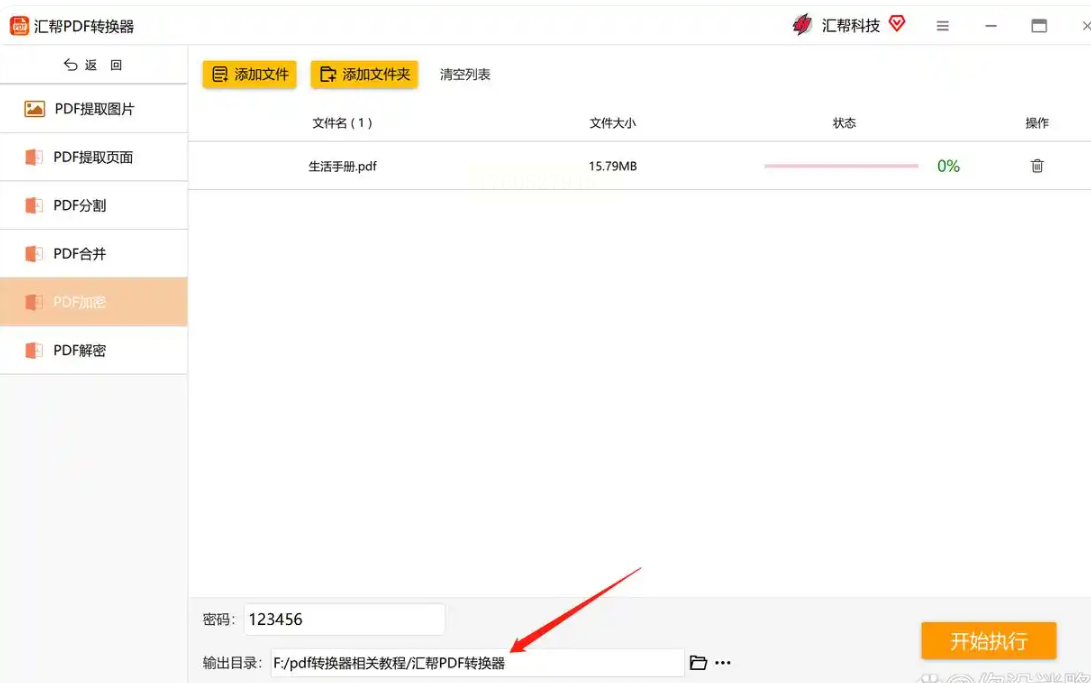1091x683 pixels.
Task: Click the red heart VIP icon
Action: 897,24
